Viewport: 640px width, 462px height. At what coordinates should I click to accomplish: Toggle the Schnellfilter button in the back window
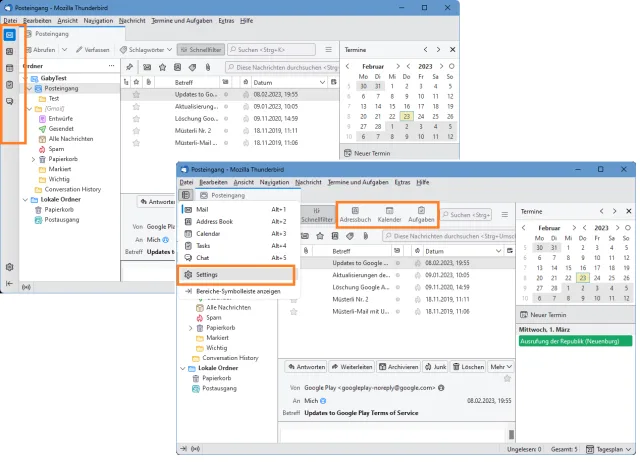(201, 50)
